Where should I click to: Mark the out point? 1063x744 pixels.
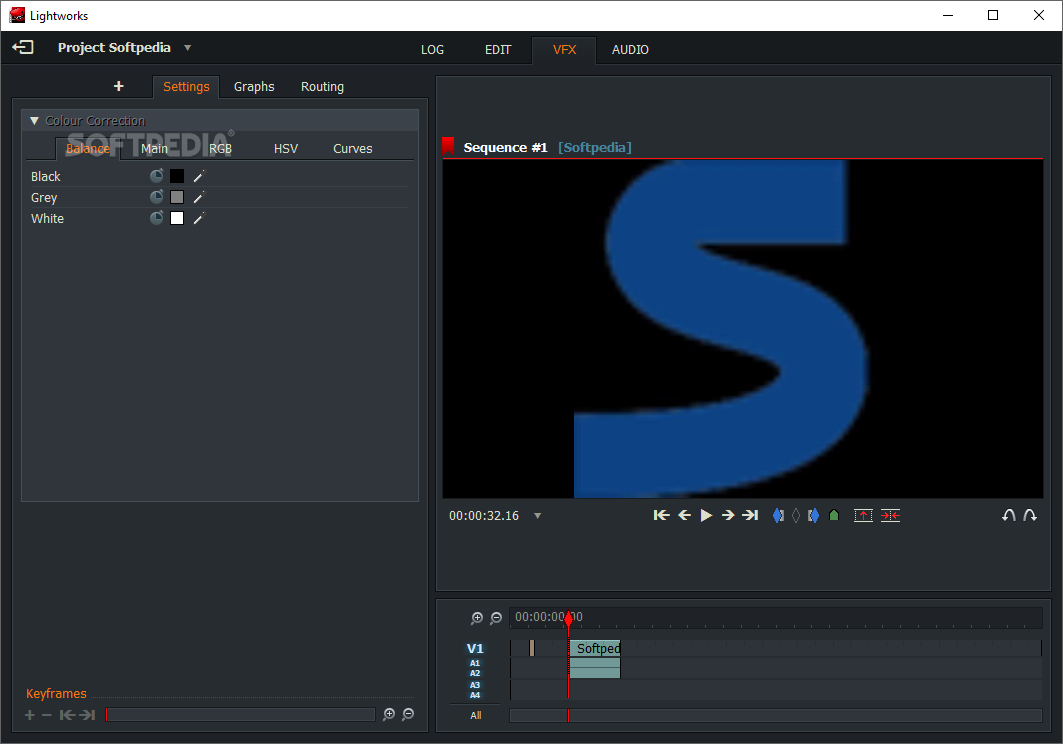tap(814, 515)
